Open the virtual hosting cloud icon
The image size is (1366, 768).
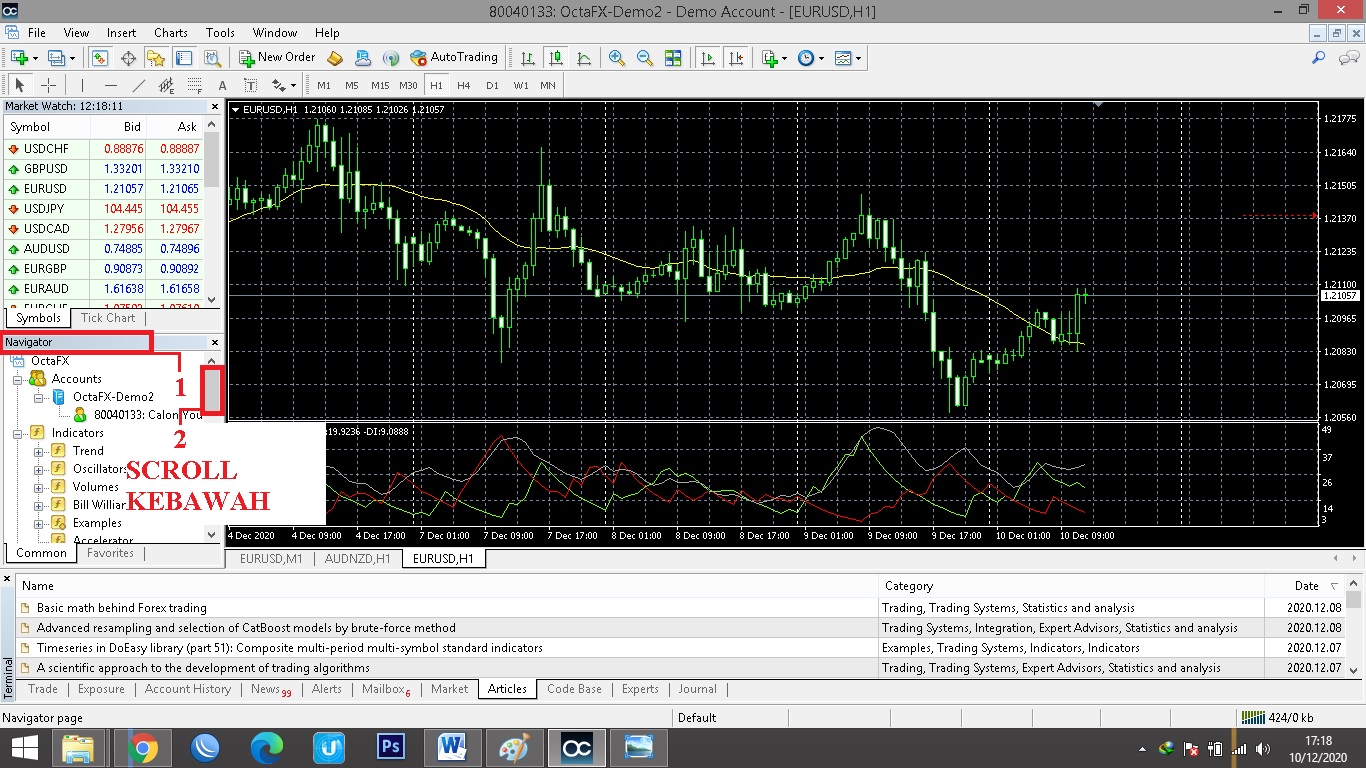[363, 58]
